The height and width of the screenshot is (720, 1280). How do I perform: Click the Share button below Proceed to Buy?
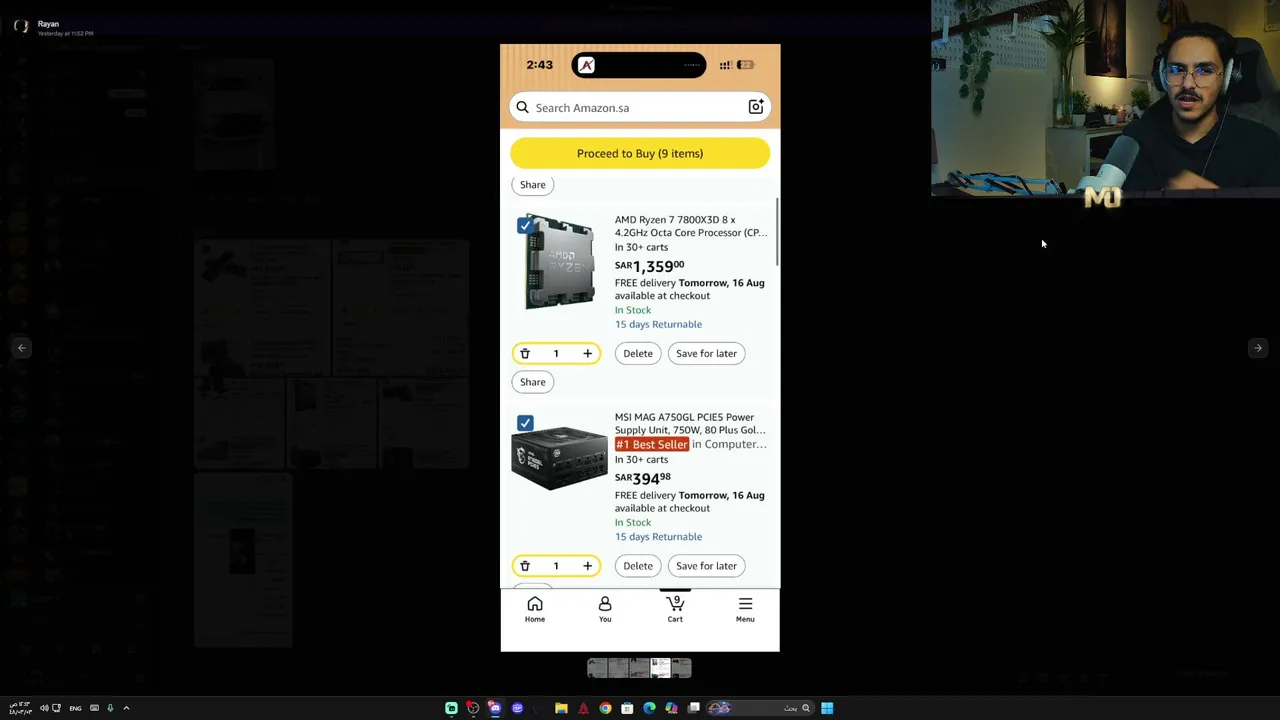[532, 184]
